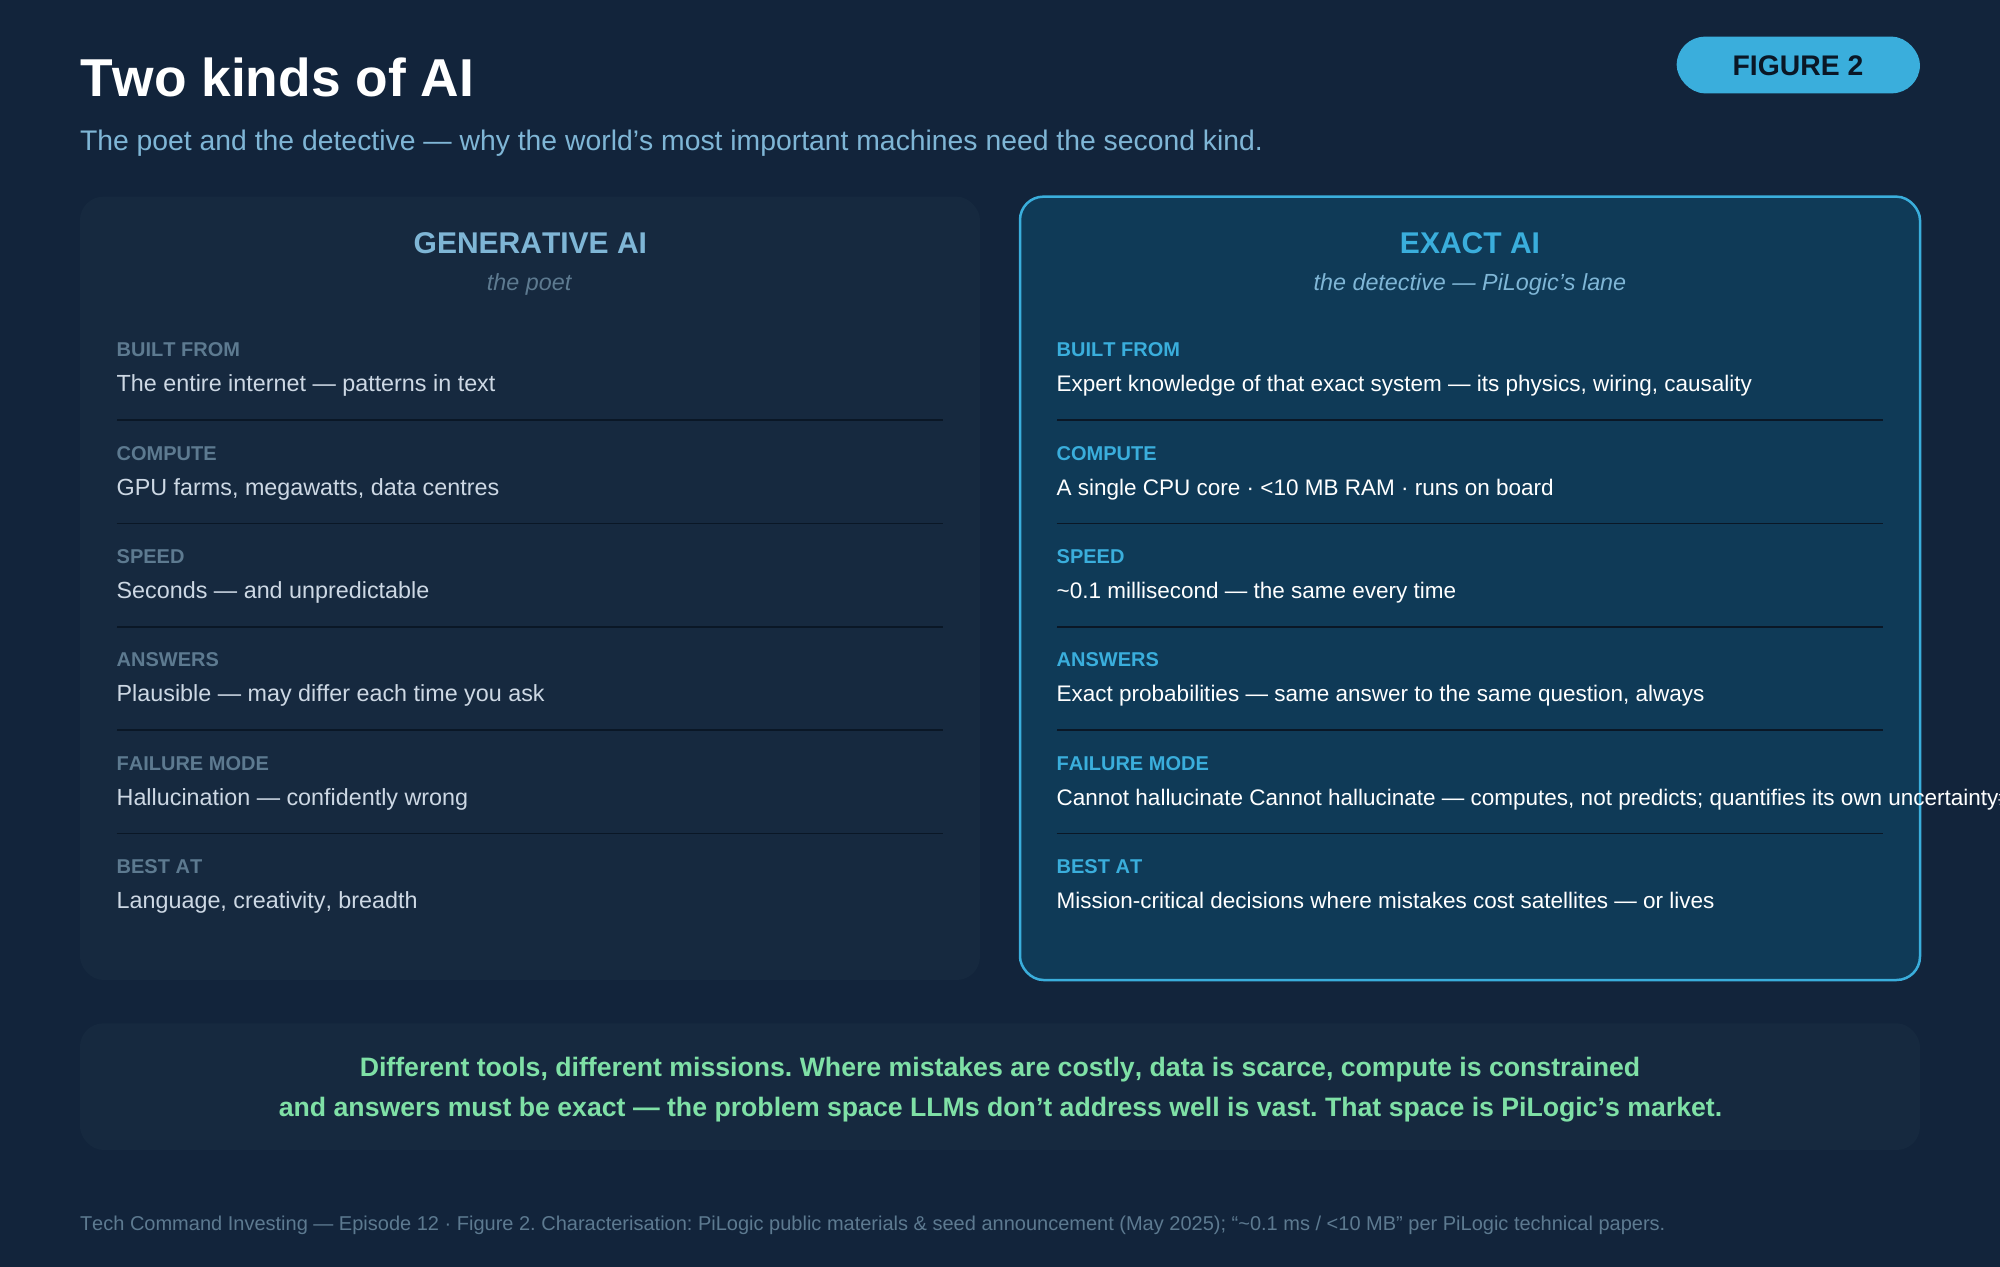2000x1267 pixels.
Task: Click the GENERATIVE AI column heading
Action: [530, 243]
